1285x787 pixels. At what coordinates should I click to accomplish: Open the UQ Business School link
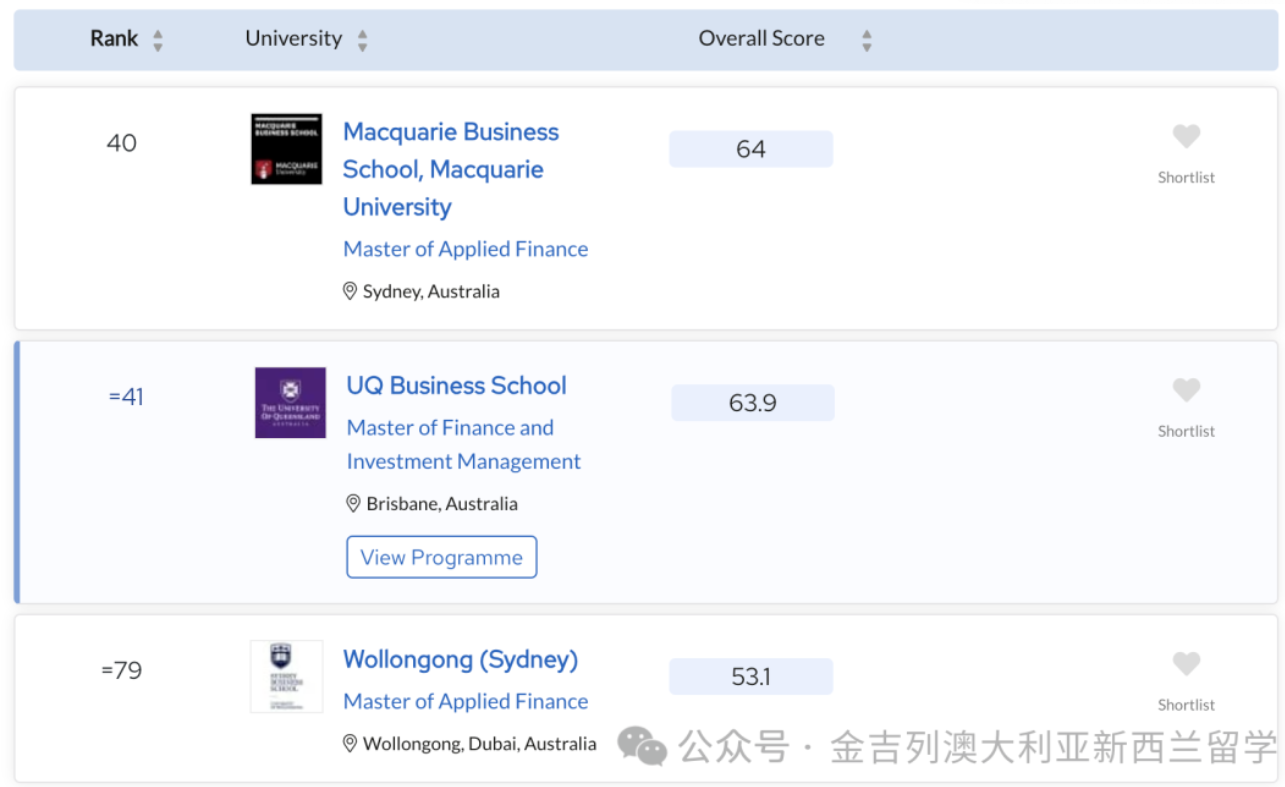click(x=456, y=386)
